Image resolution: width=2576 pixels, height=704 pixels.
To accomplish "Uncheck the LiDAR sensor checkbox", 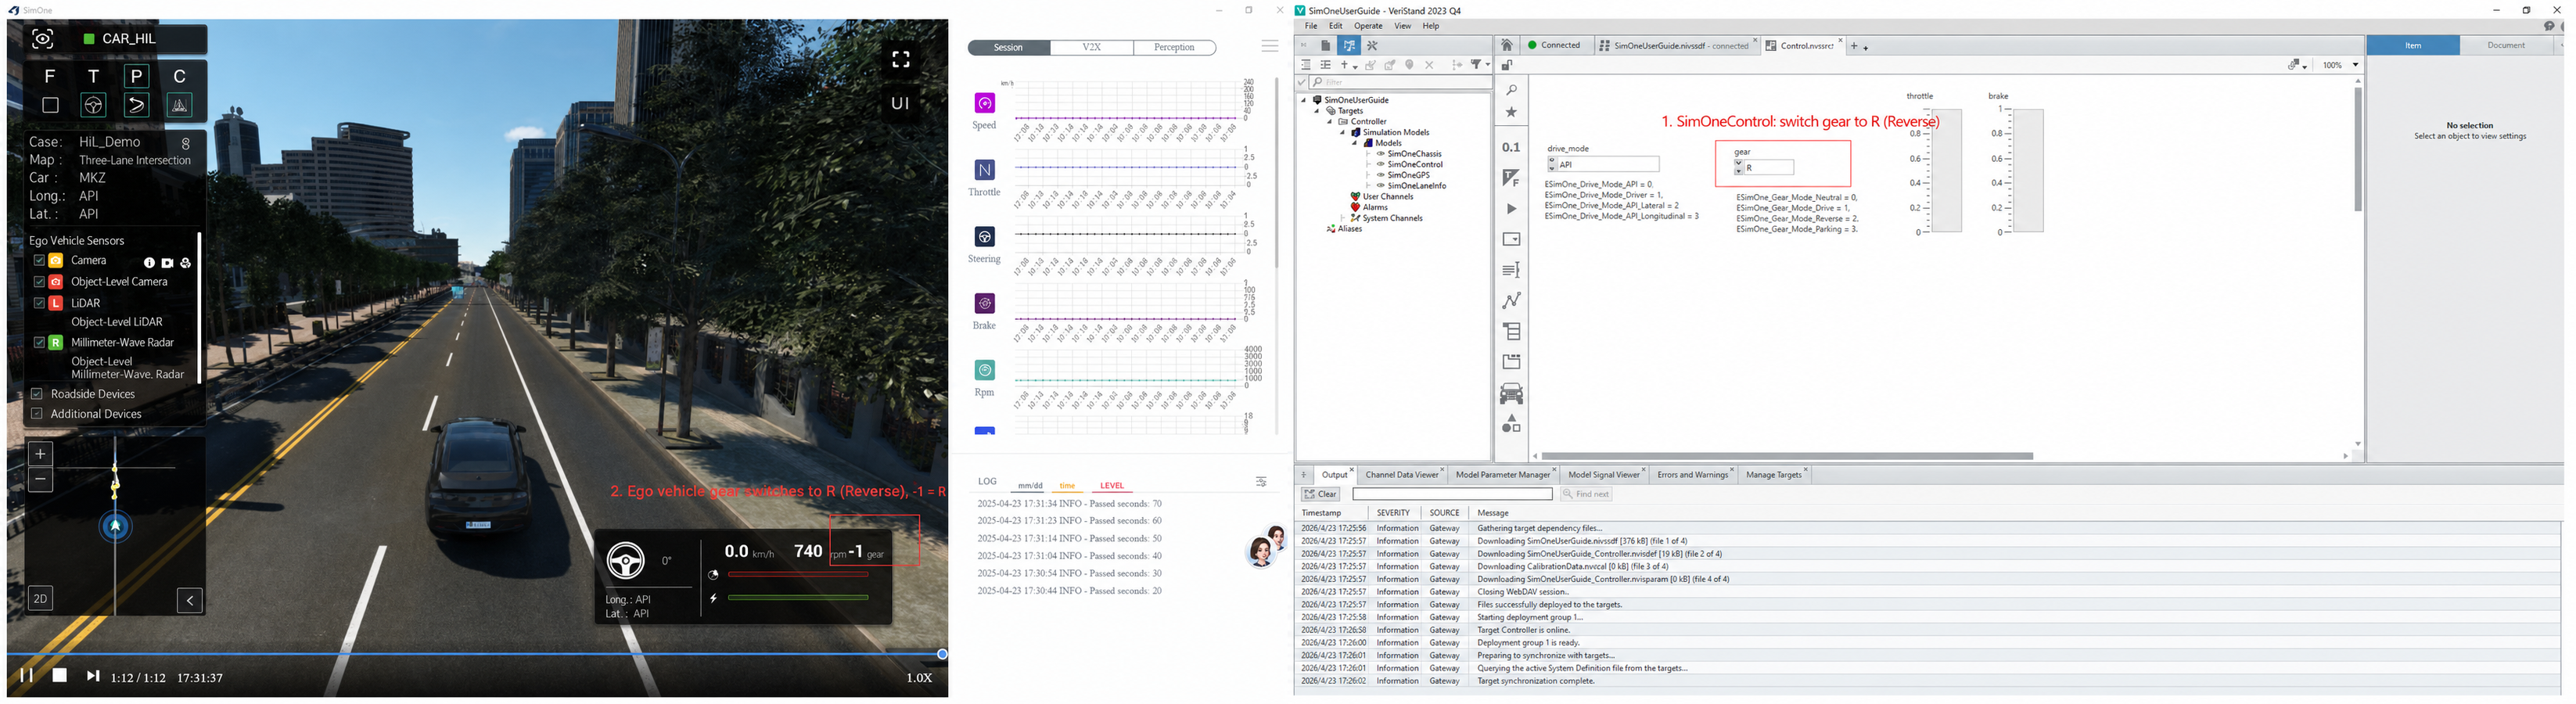I will [39, 302].
